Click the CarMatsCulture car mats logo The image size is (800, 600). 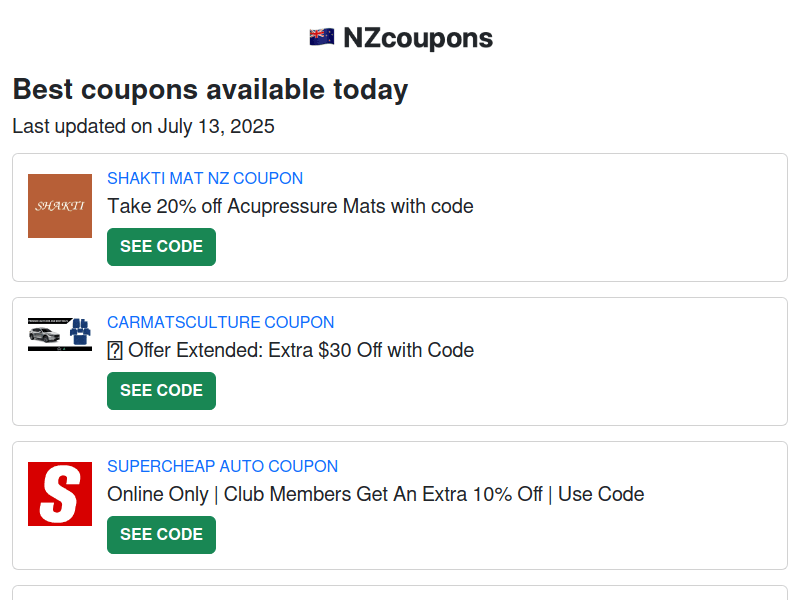59,335
